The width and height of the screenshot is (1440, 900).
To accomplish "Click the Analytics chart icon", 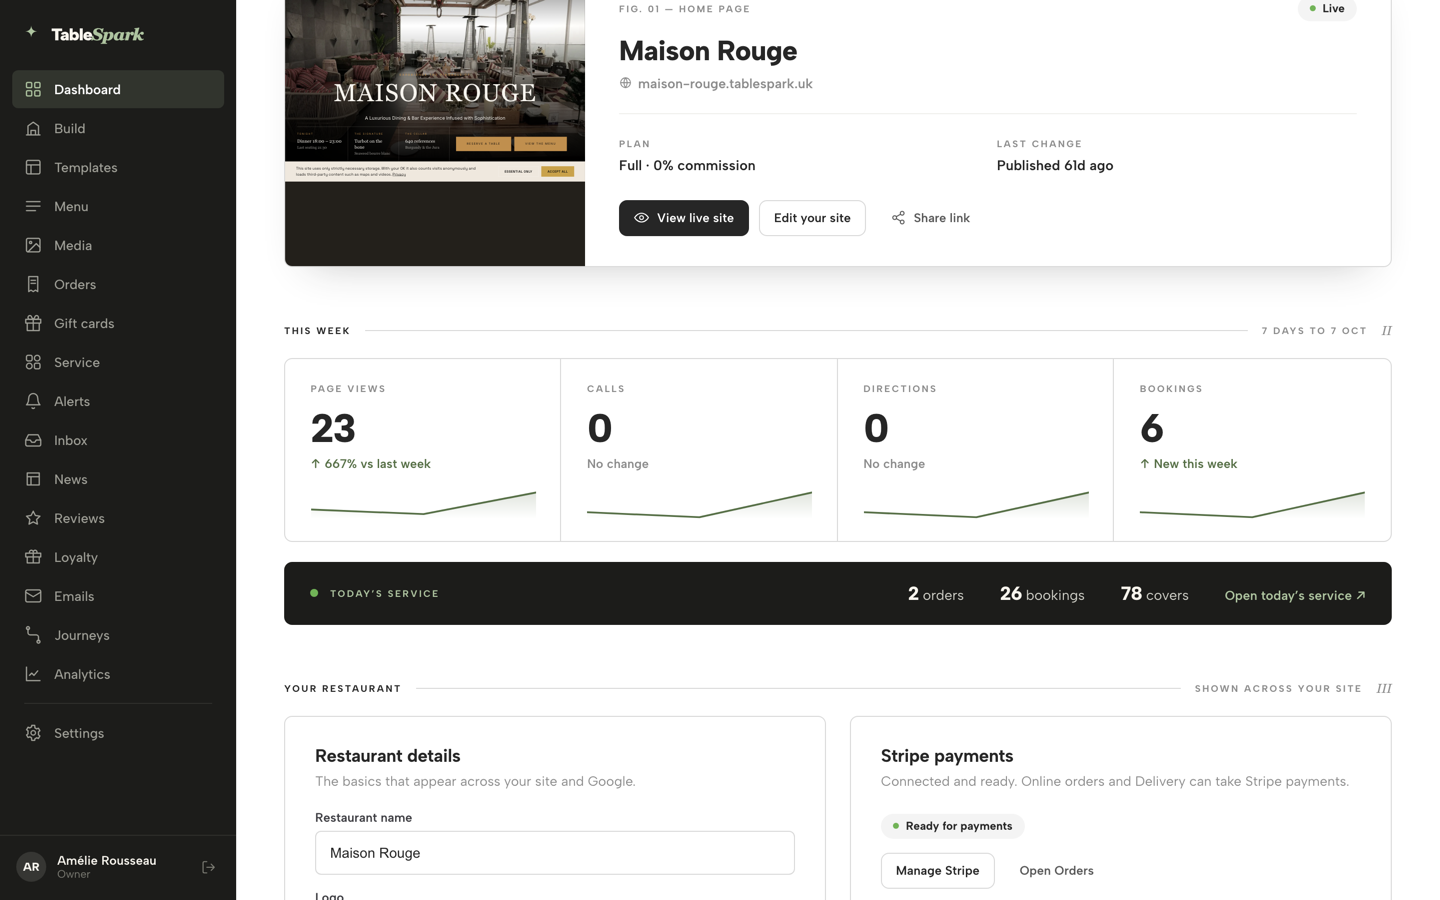I will pyautogui.click(x=33, y=675).
